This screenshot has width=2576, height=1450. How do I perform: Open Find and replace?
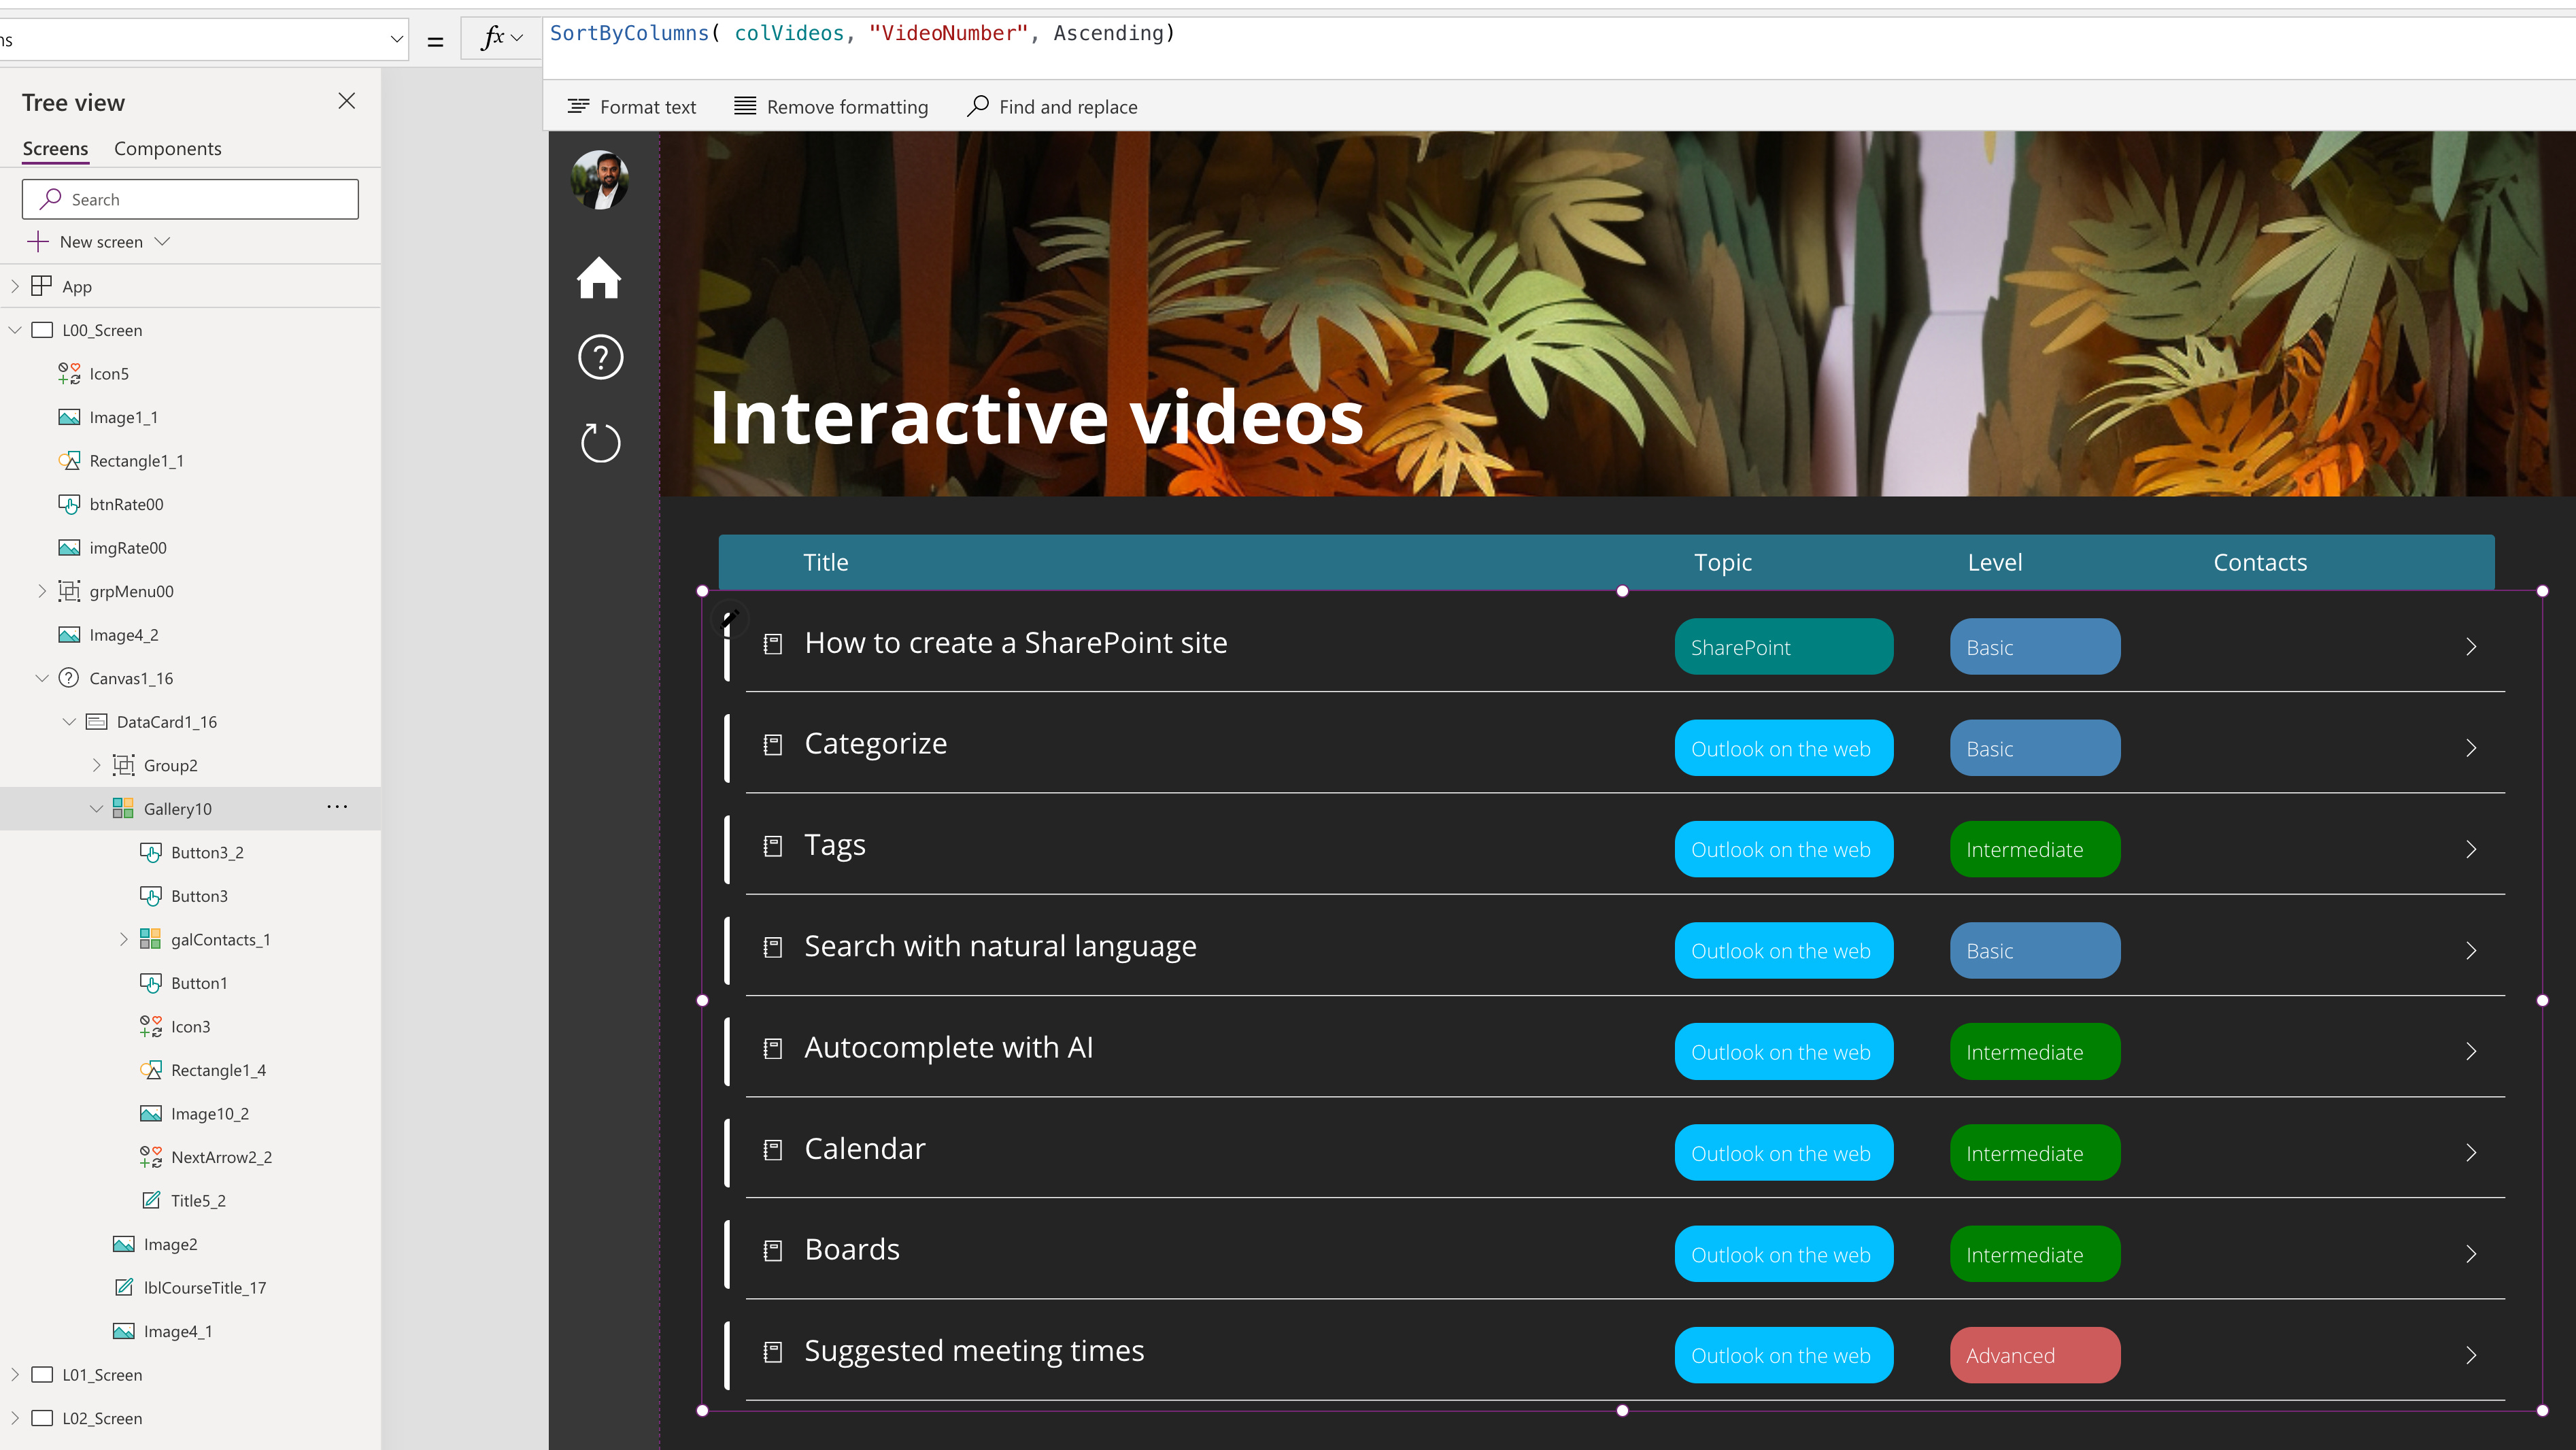[x=1052, y=107]
